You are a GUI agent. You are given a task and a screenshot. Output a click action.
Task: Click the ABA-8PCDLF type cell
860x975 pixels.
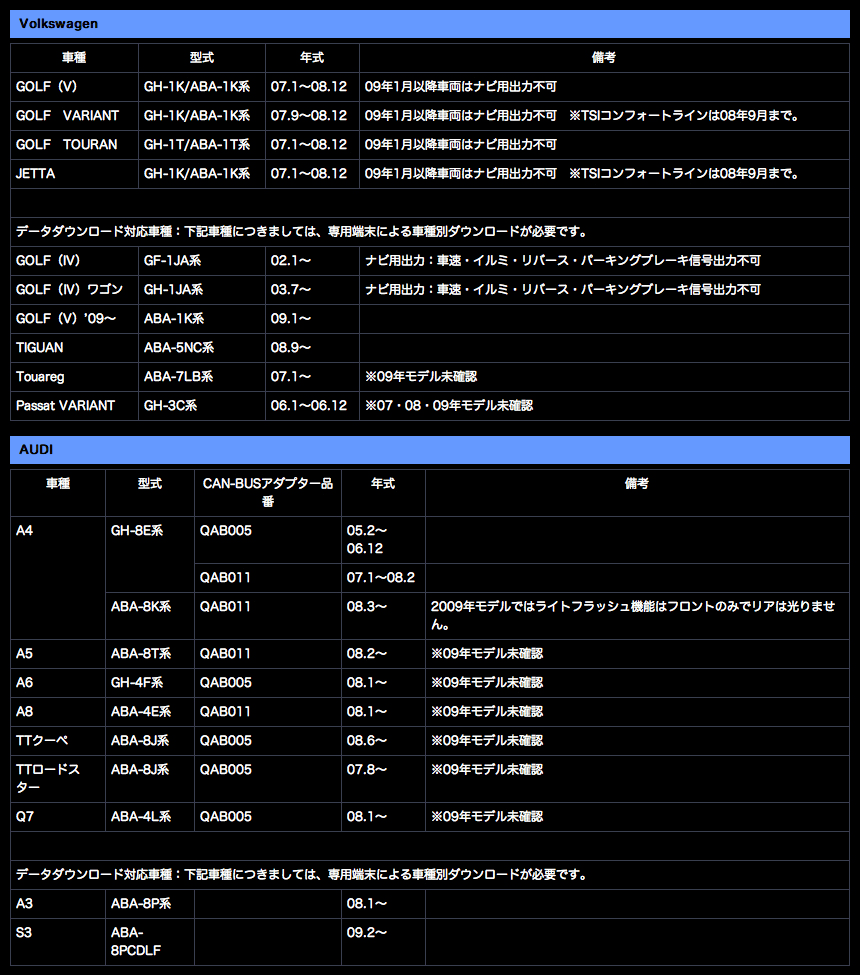point(150,942)
